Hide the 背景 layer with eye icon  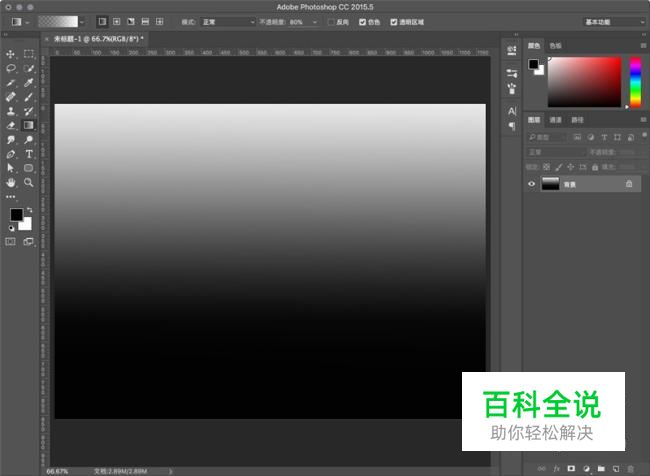click(x=532, y=184)
